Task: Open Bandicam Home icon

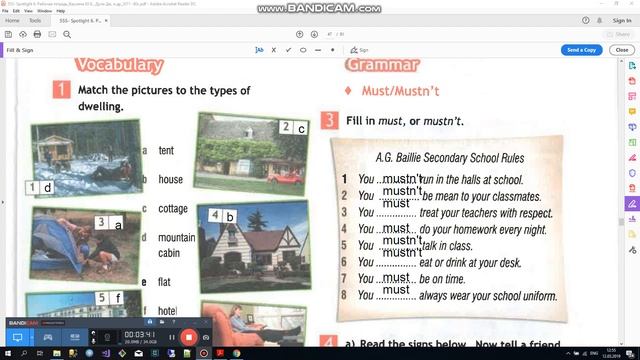Action: 150,322
